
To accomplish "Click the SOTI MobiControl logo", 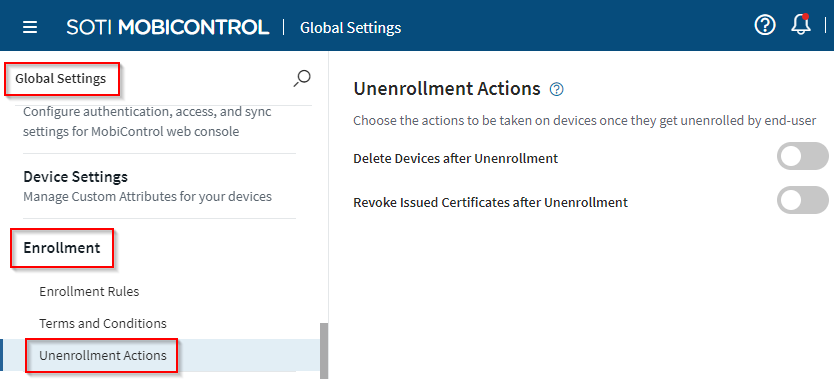I will tap(168, 27).
